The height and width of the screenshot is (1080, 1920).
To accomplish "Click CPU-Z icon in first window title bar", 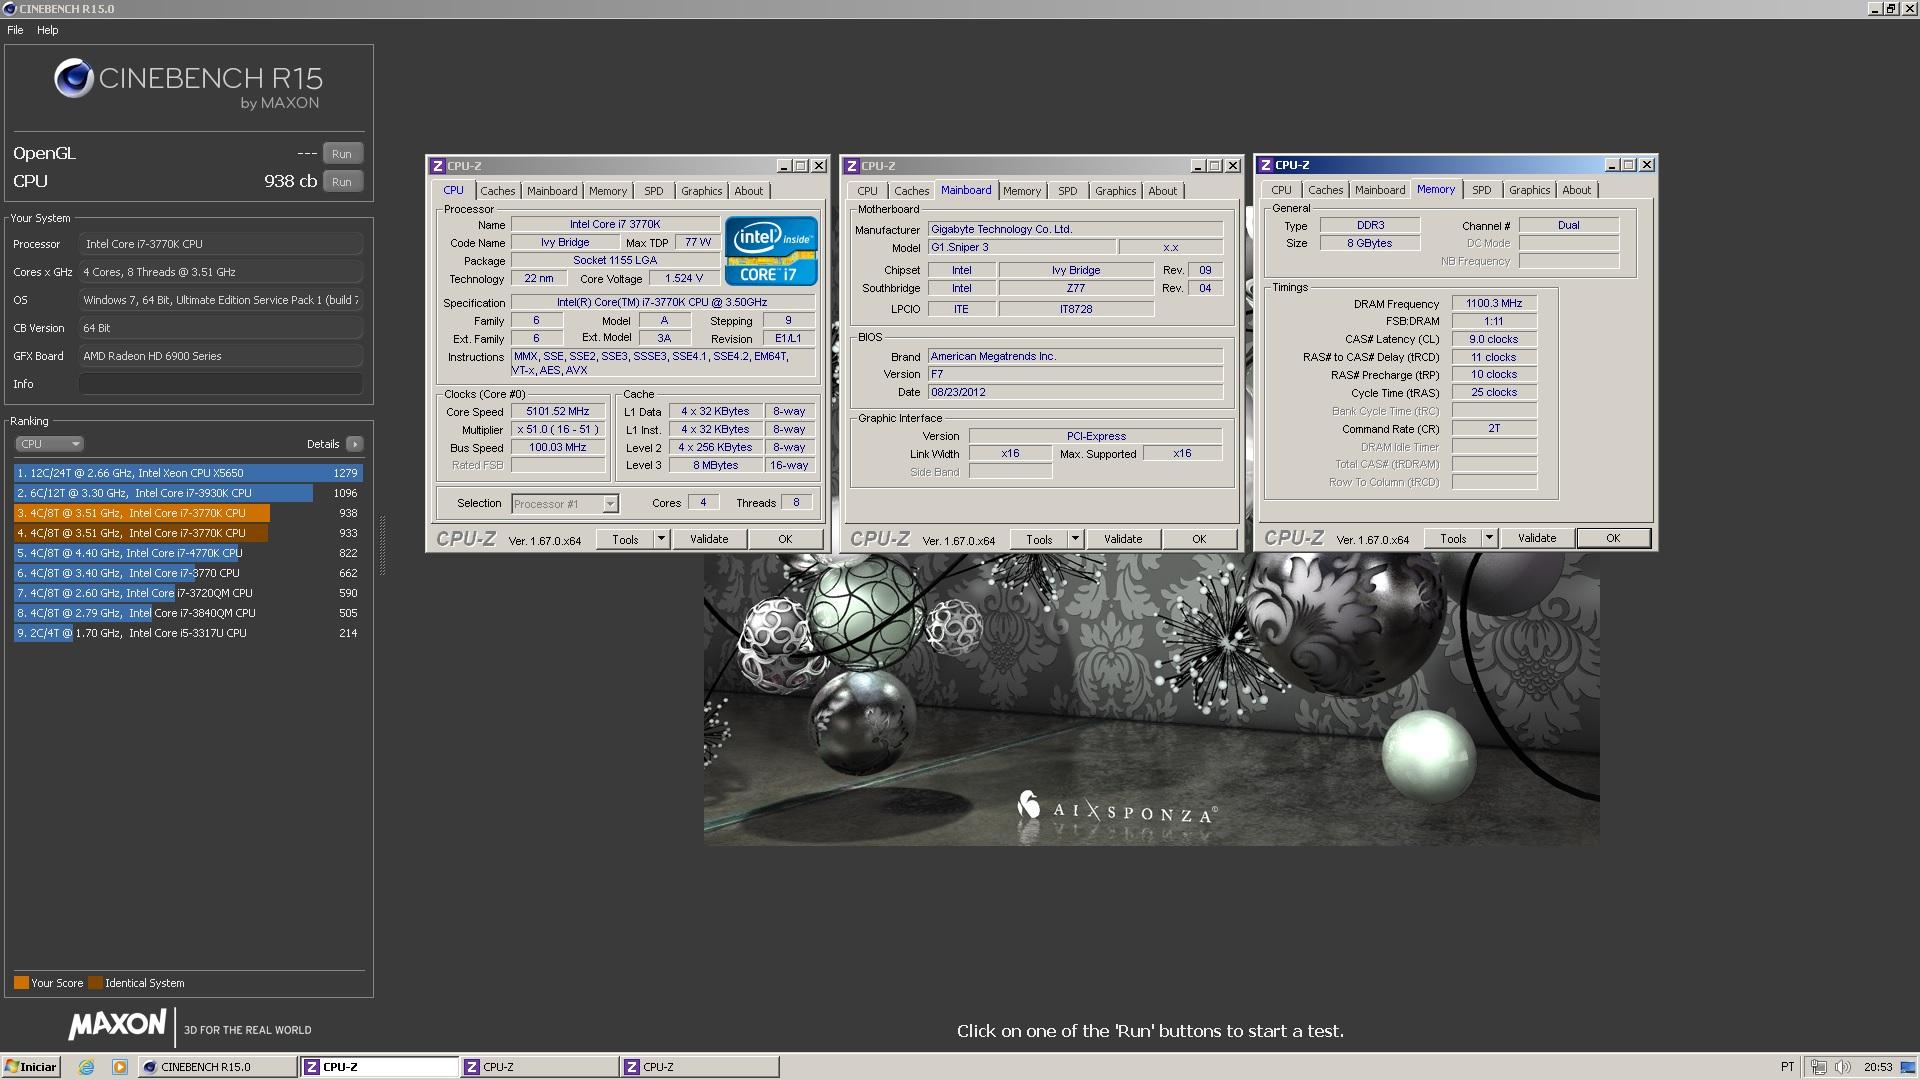I will [437, 166].
